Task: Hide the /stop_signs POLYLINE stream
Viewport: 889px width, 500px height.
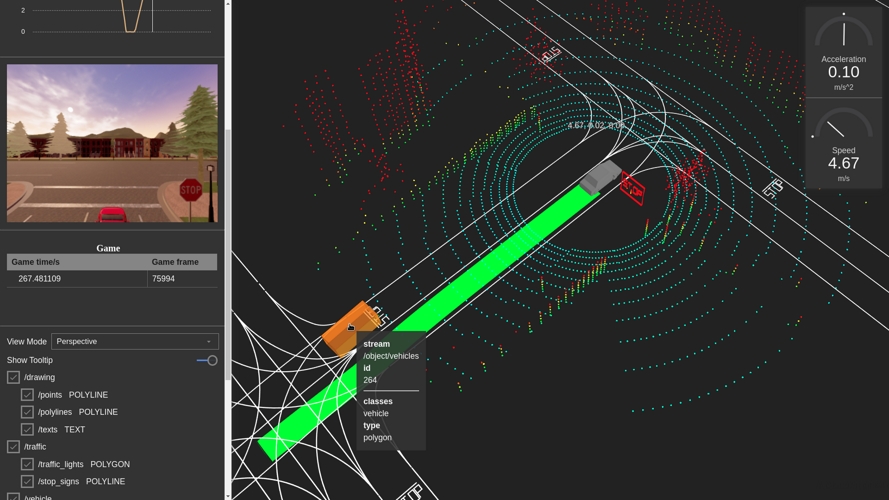Action: (27, 482)
